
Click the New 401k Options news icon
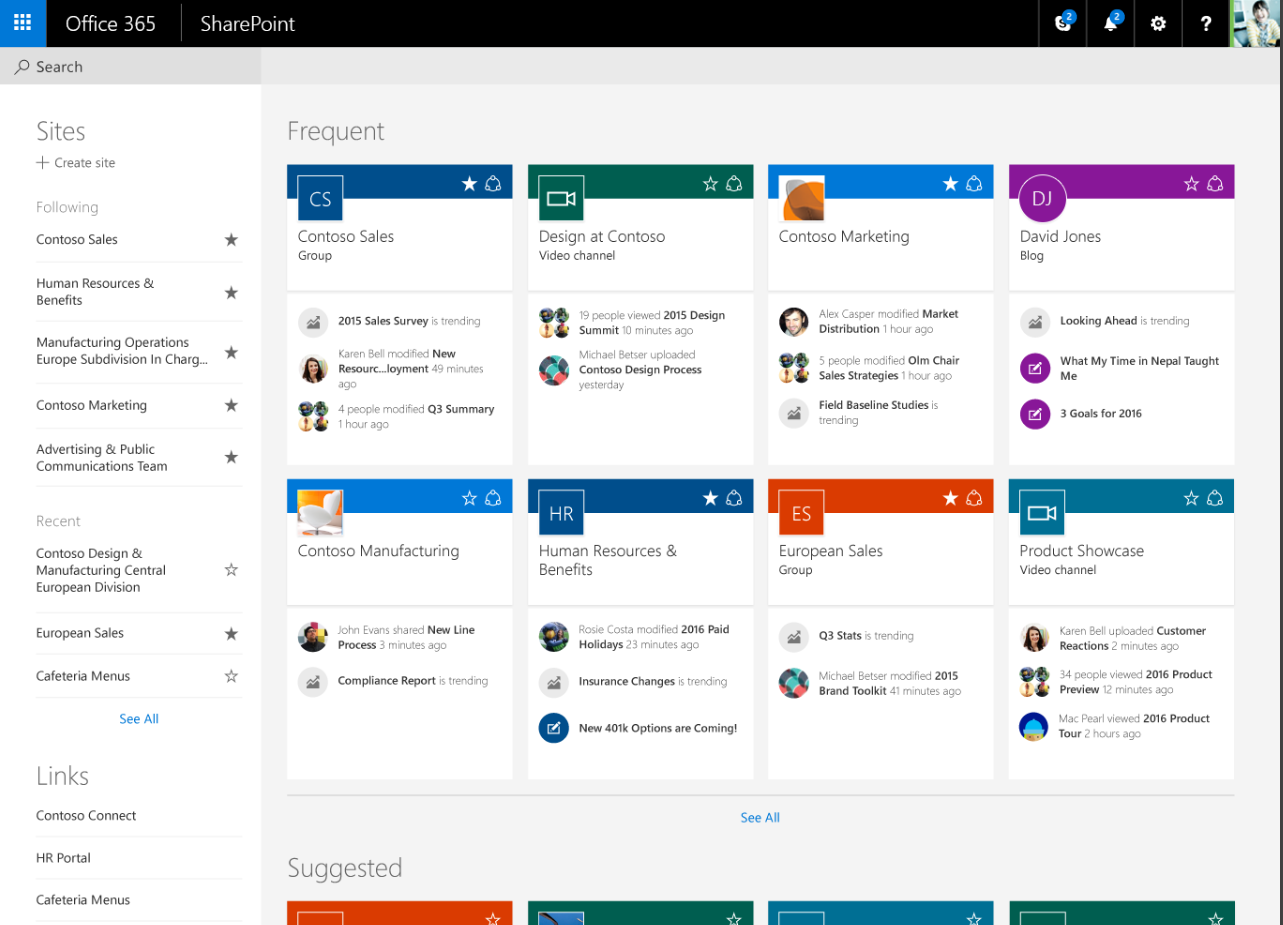554,727
